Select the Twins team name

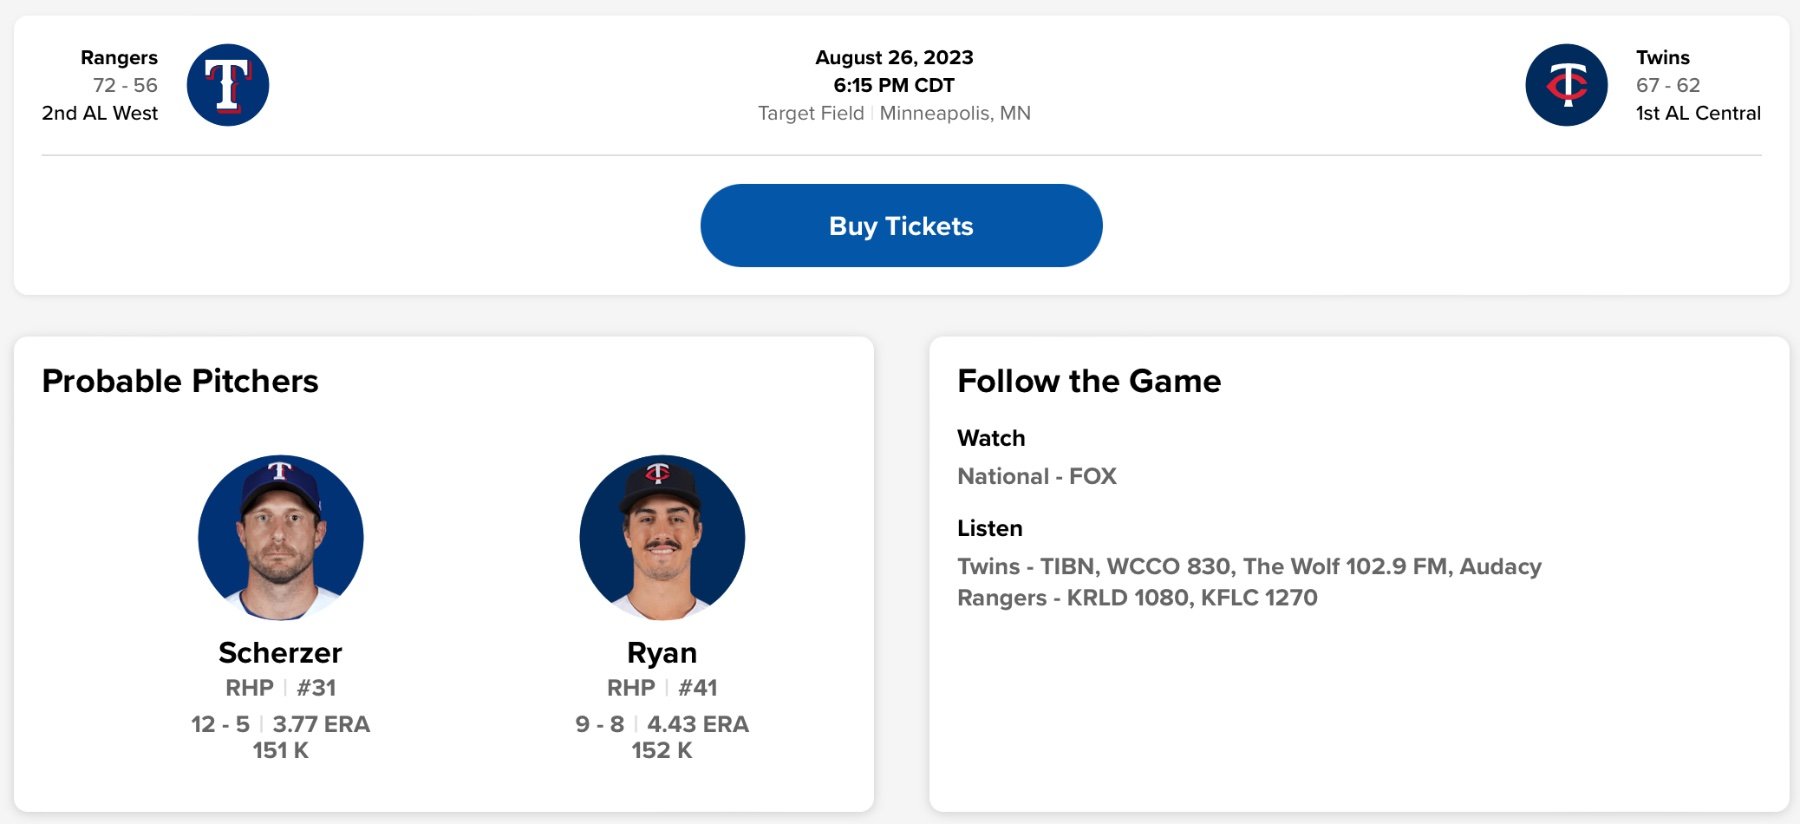(x=1662, y=57)
